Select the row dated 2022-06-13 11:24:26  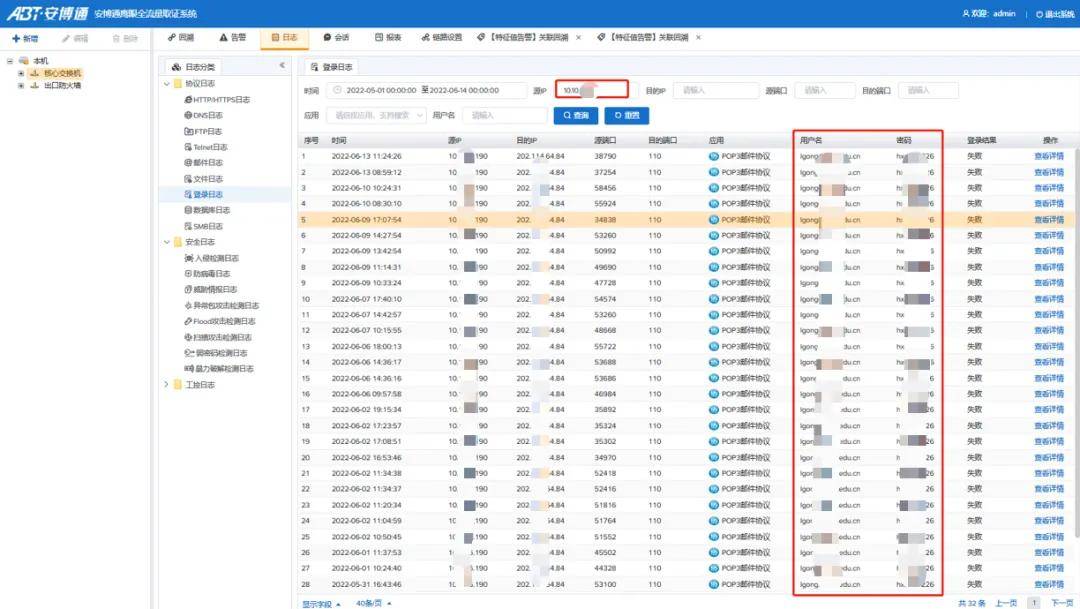(686, 156)
